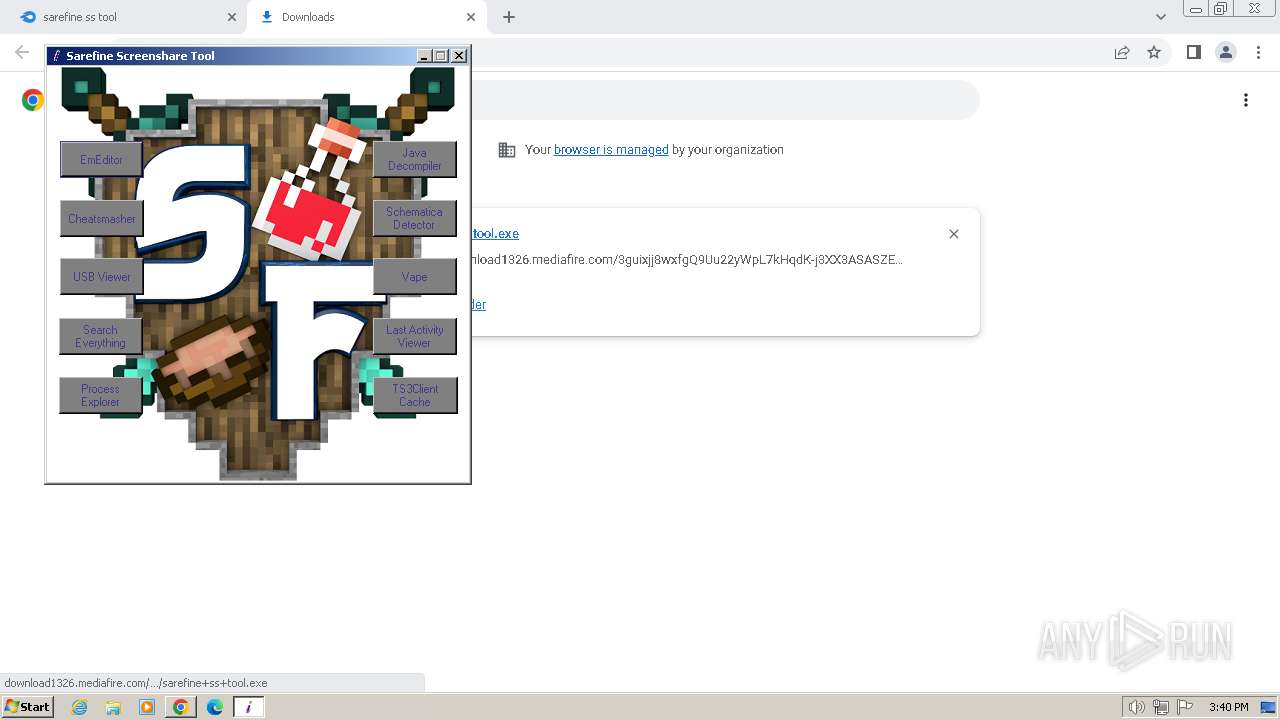Screen dimensions: 1280x720
Task: Bookmark this page with the star icon
Action: click(1154, 52)
